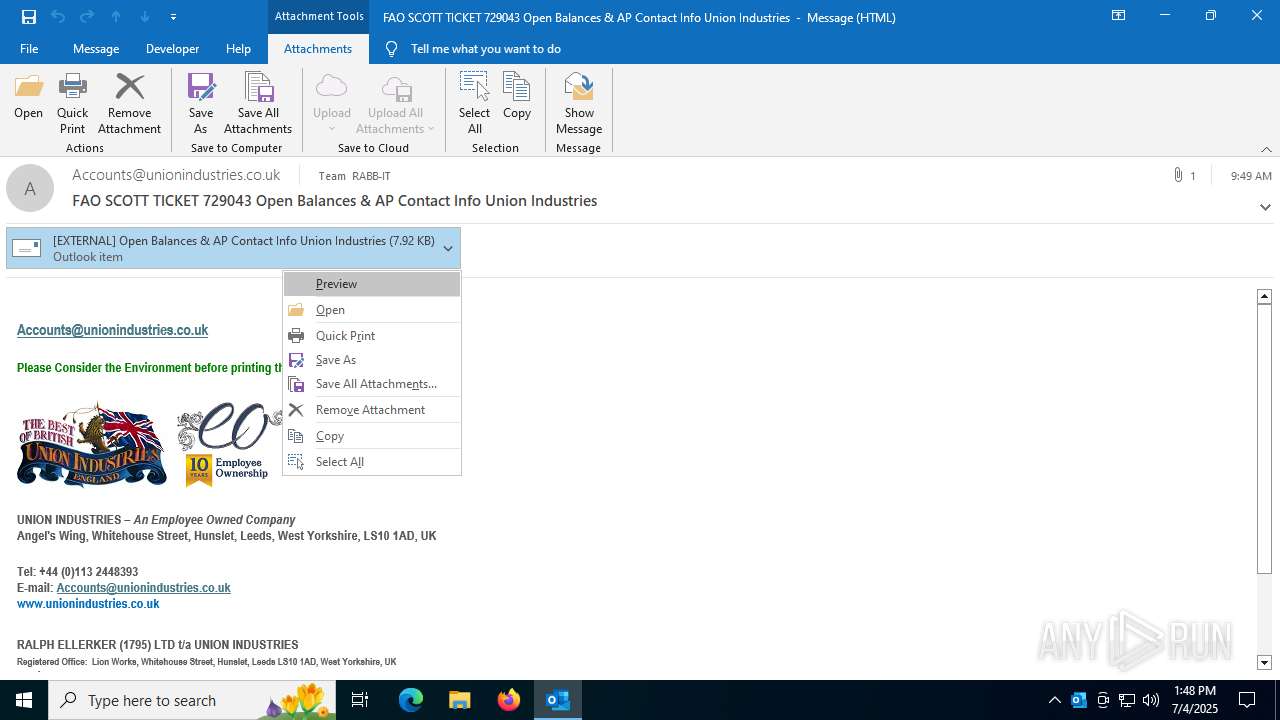
Task: Switch to the Message tab
Action: (96, 49)
